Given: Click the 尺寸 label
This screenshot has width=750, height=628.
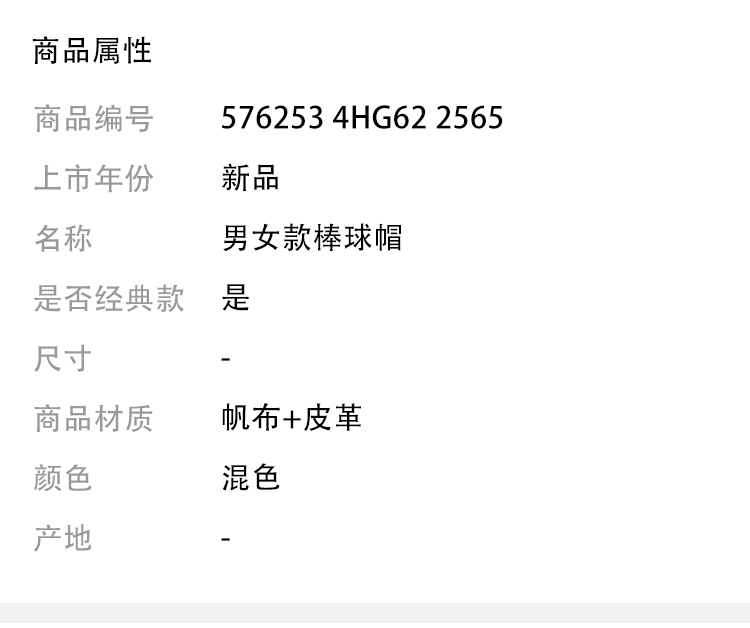Looking at the screenshot, I should (63, 358).
